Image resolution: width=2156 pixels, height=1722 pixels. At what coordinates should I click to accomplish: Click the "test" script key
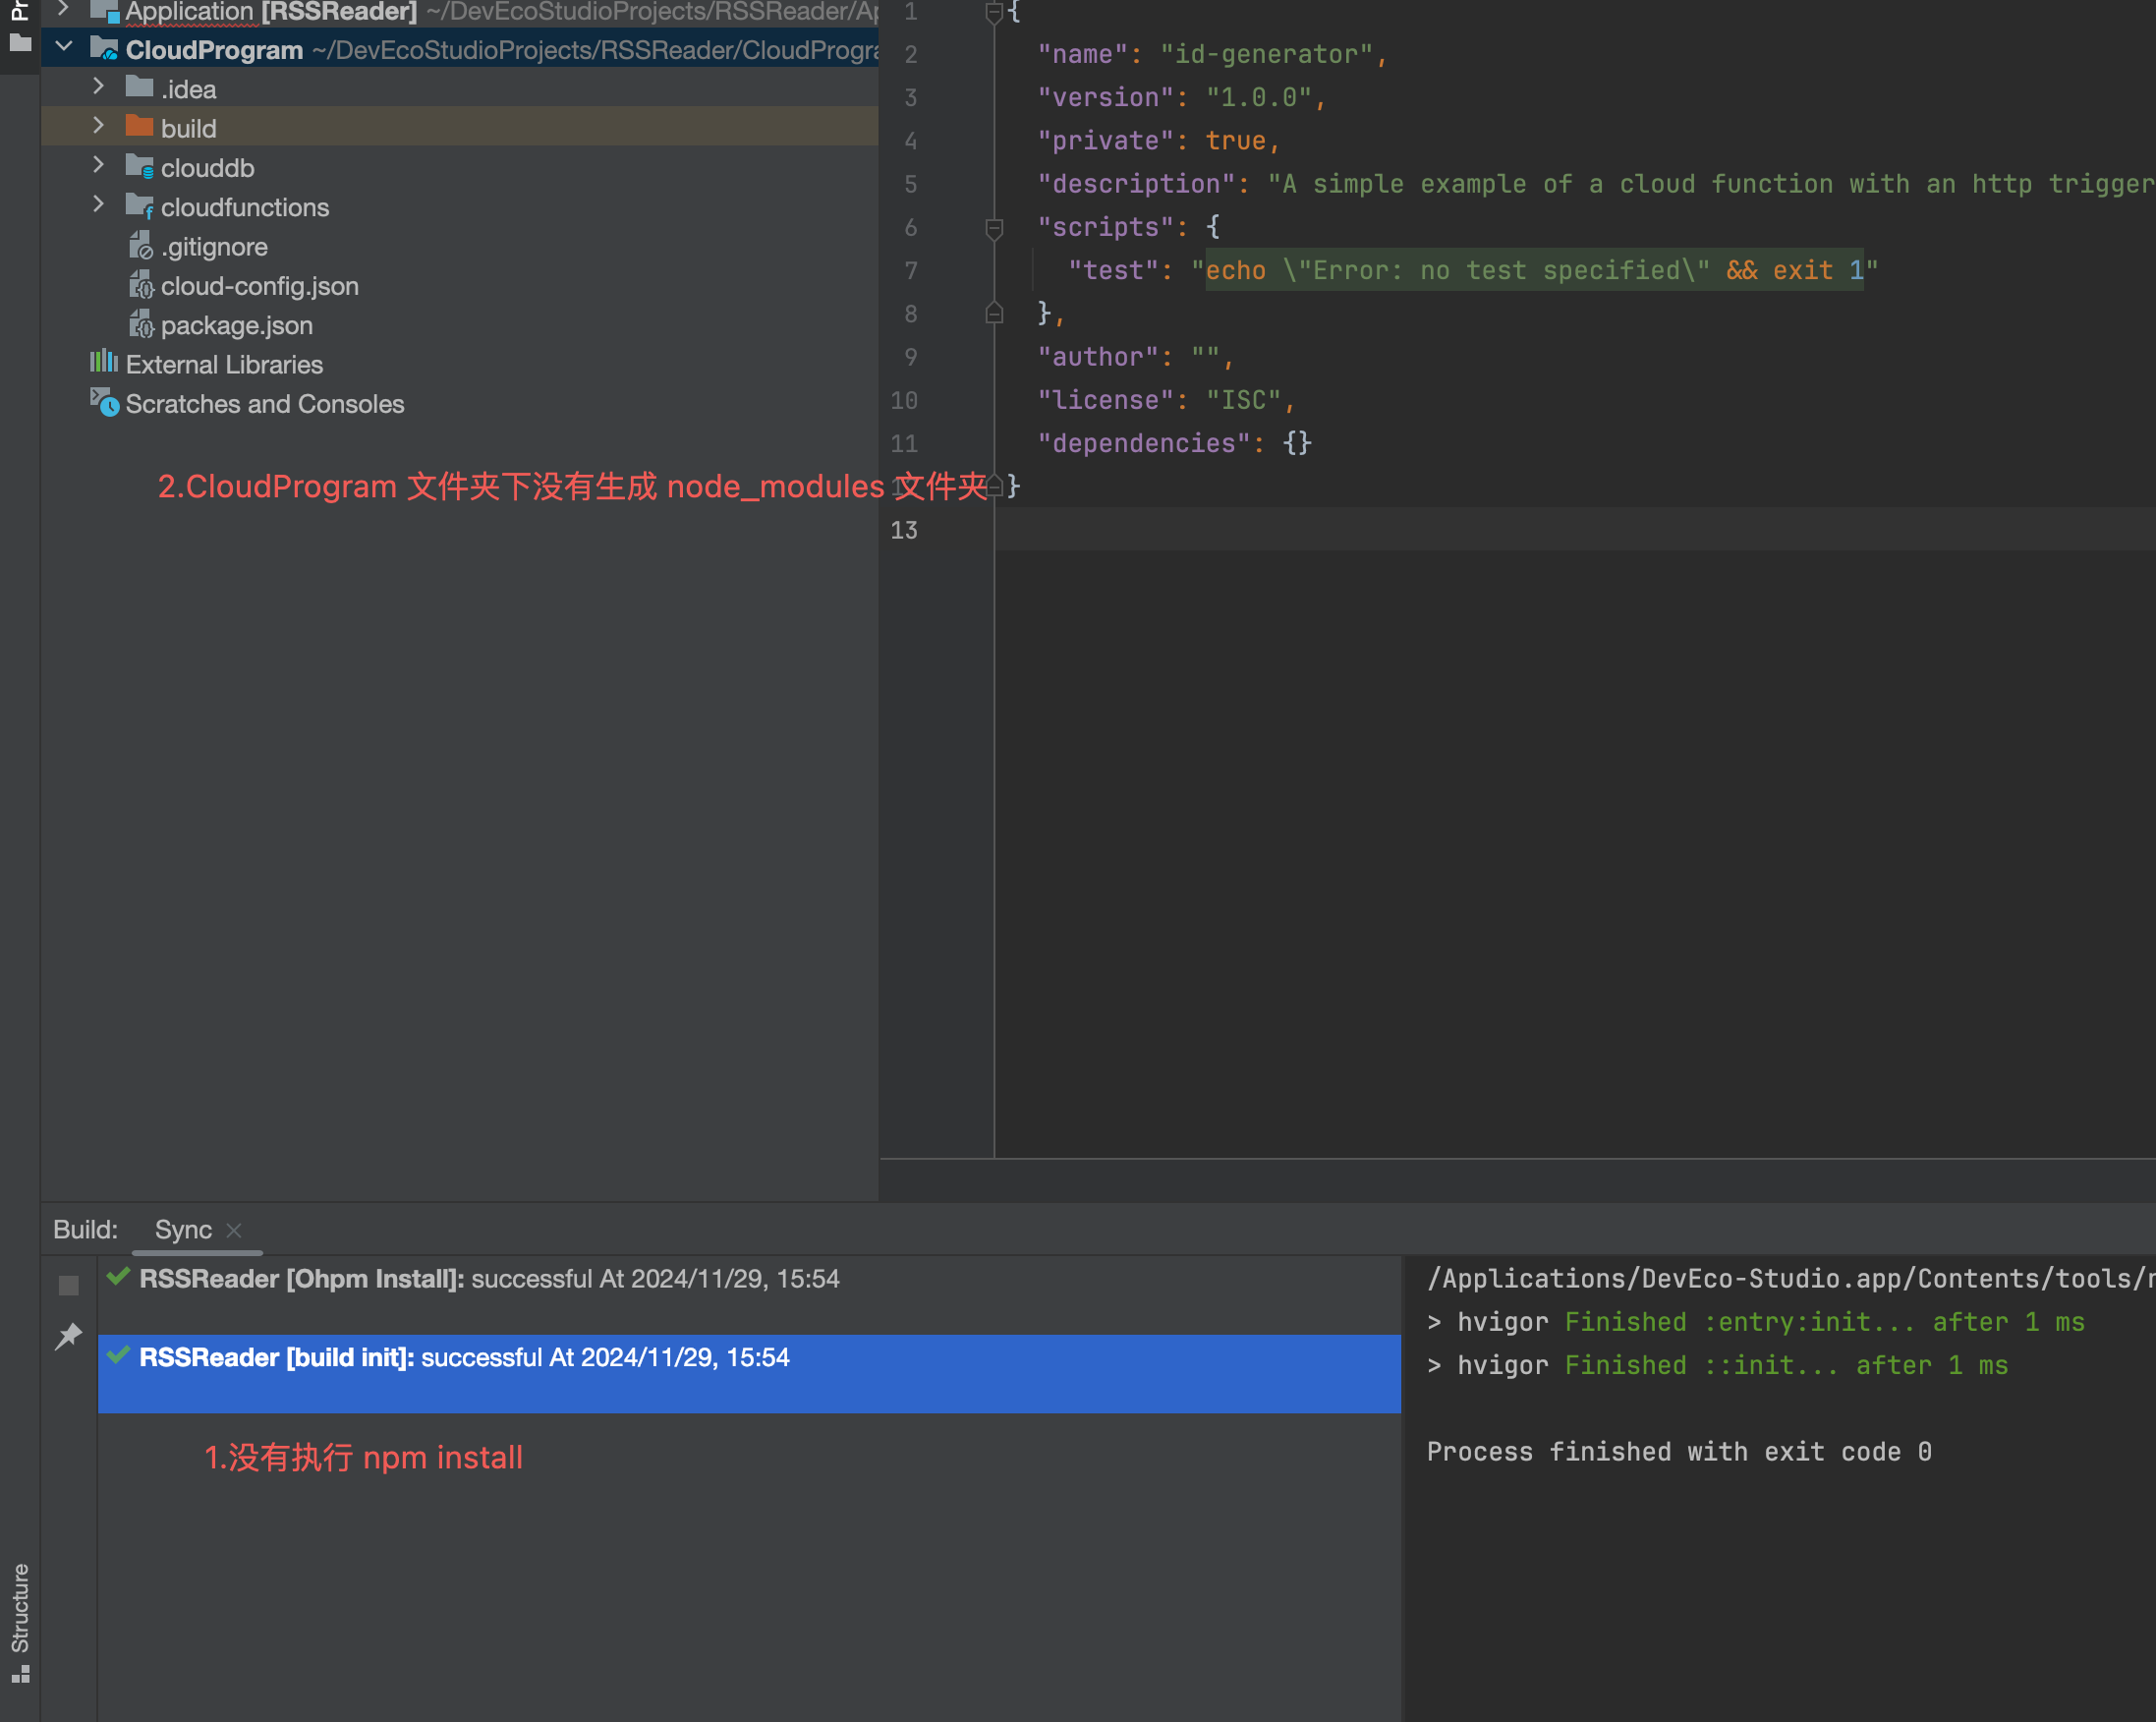tap(1112, 270)
